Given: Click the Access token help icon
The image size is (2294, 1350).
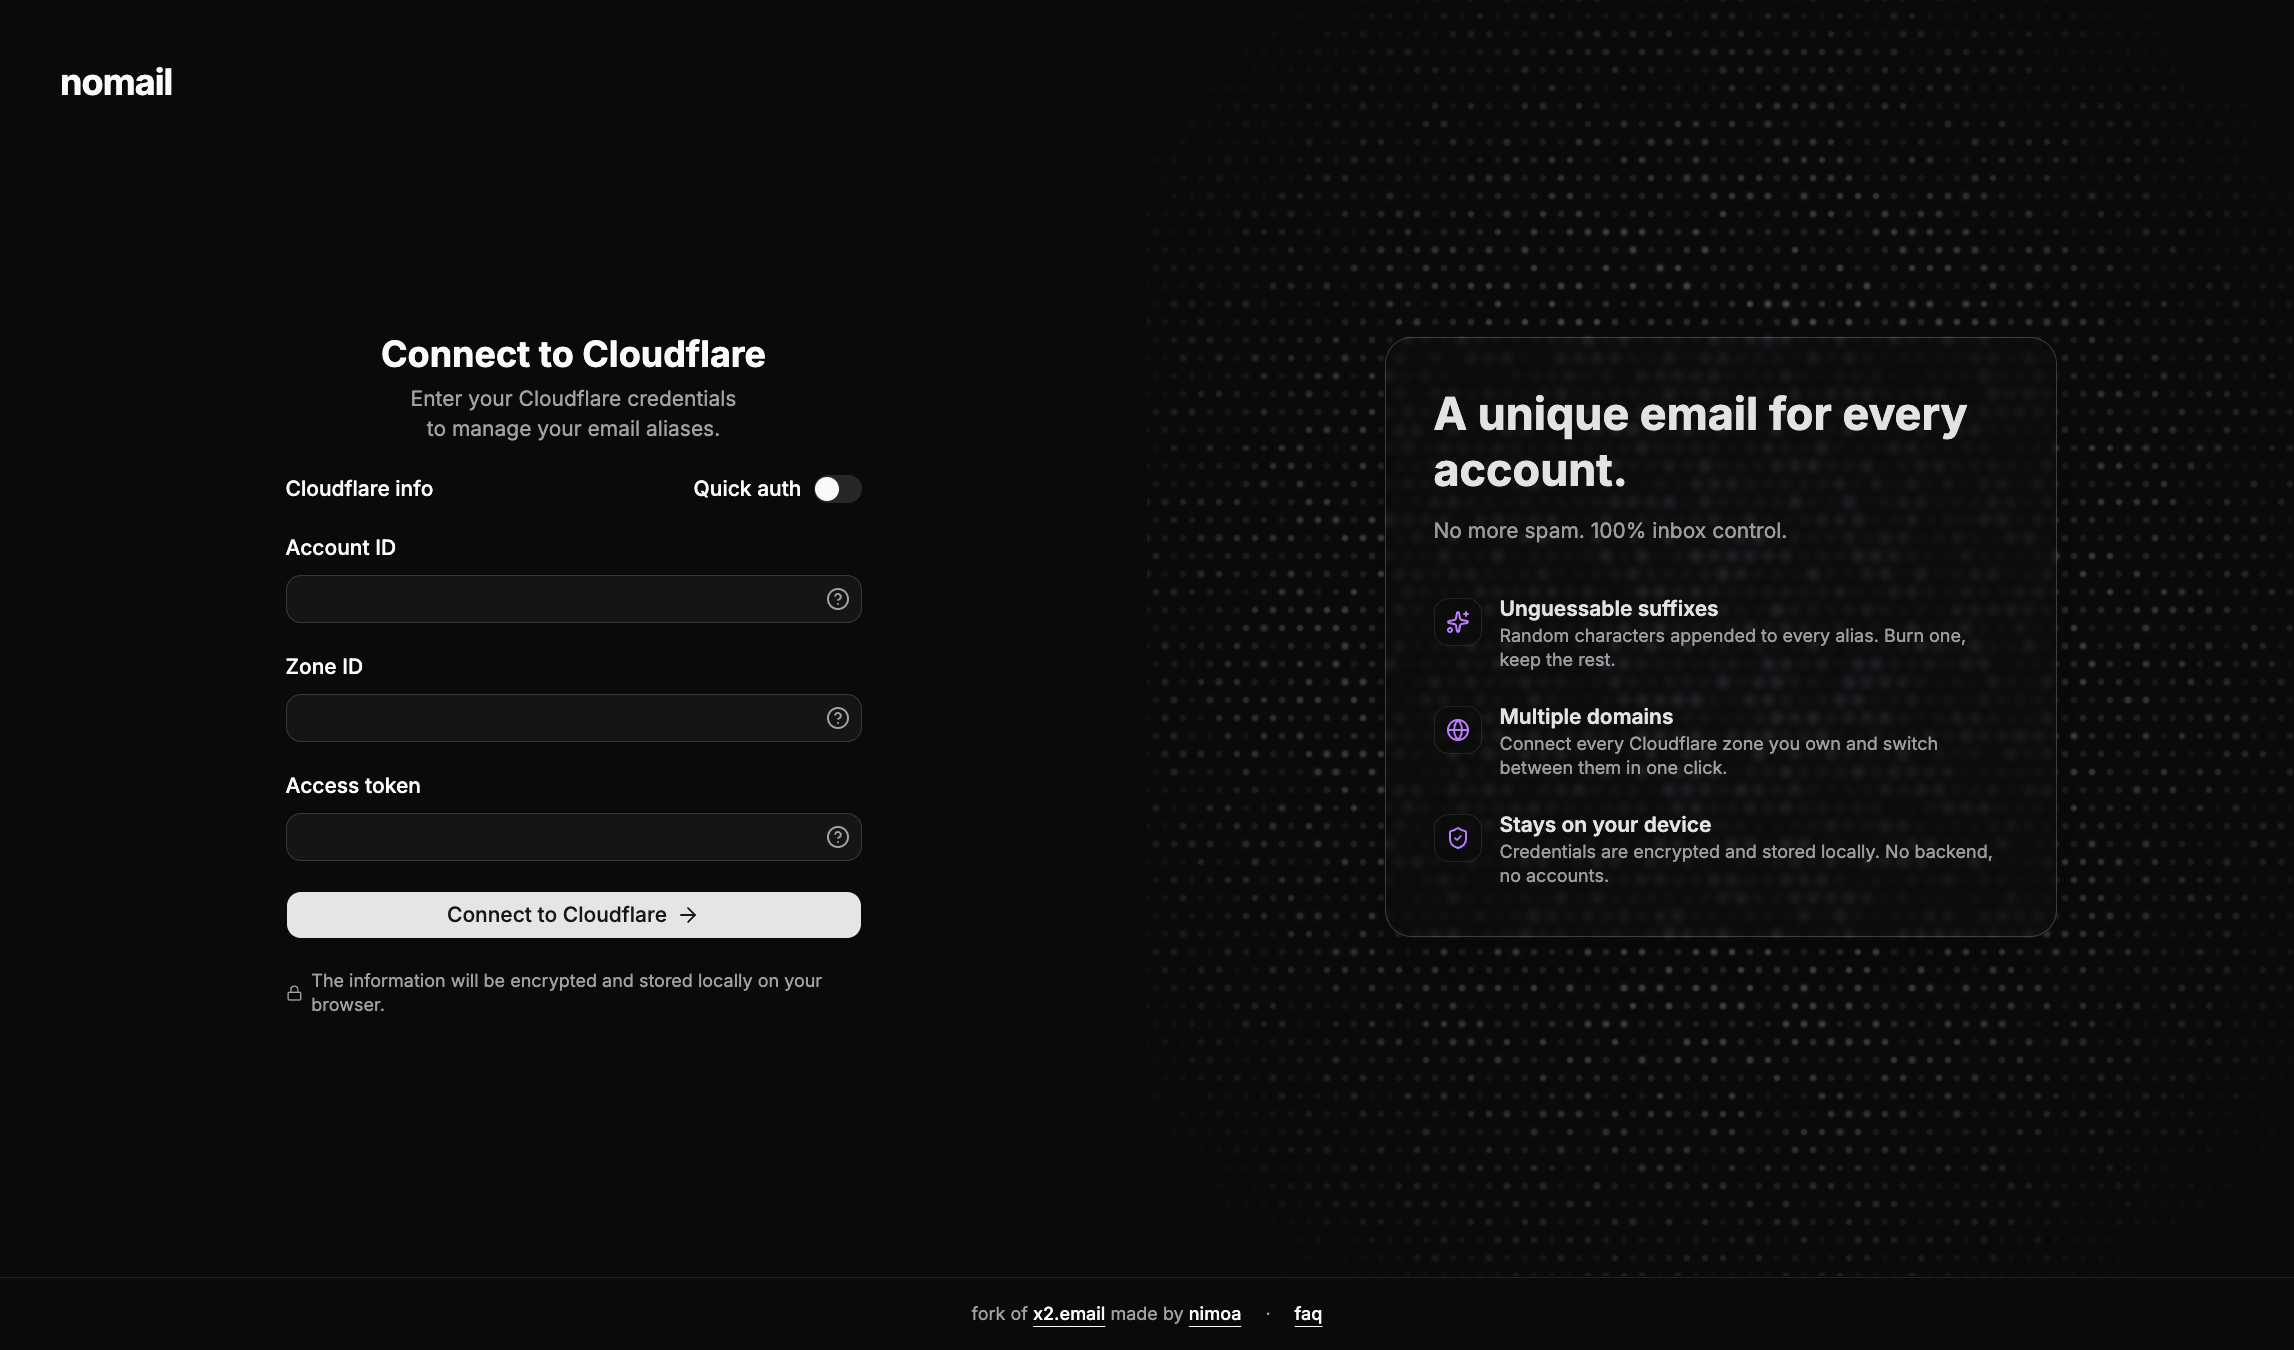Looking at the screenshot, I should pos(837,837).
